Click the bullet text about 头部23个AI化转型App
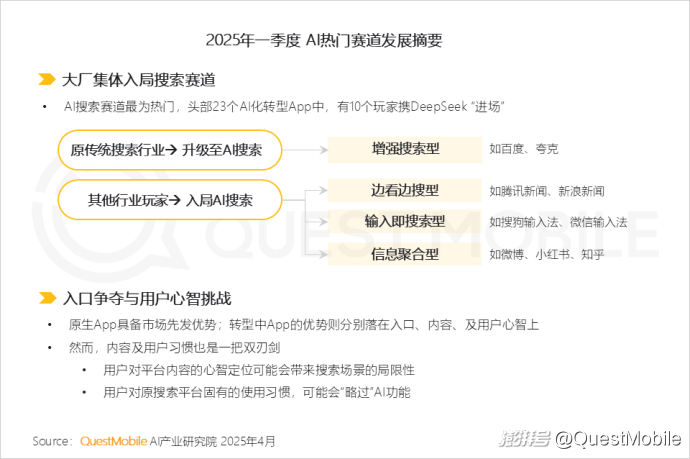 (x=284, y=106)
